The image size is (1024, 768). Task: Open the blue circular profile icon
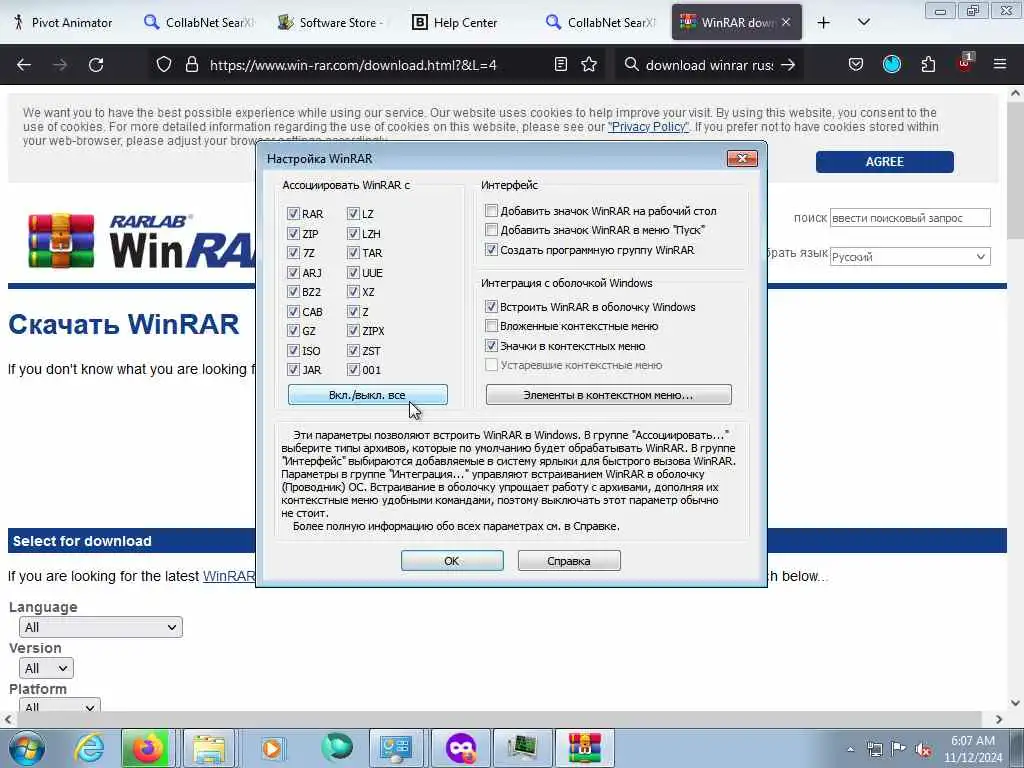[x=891, y=65]
